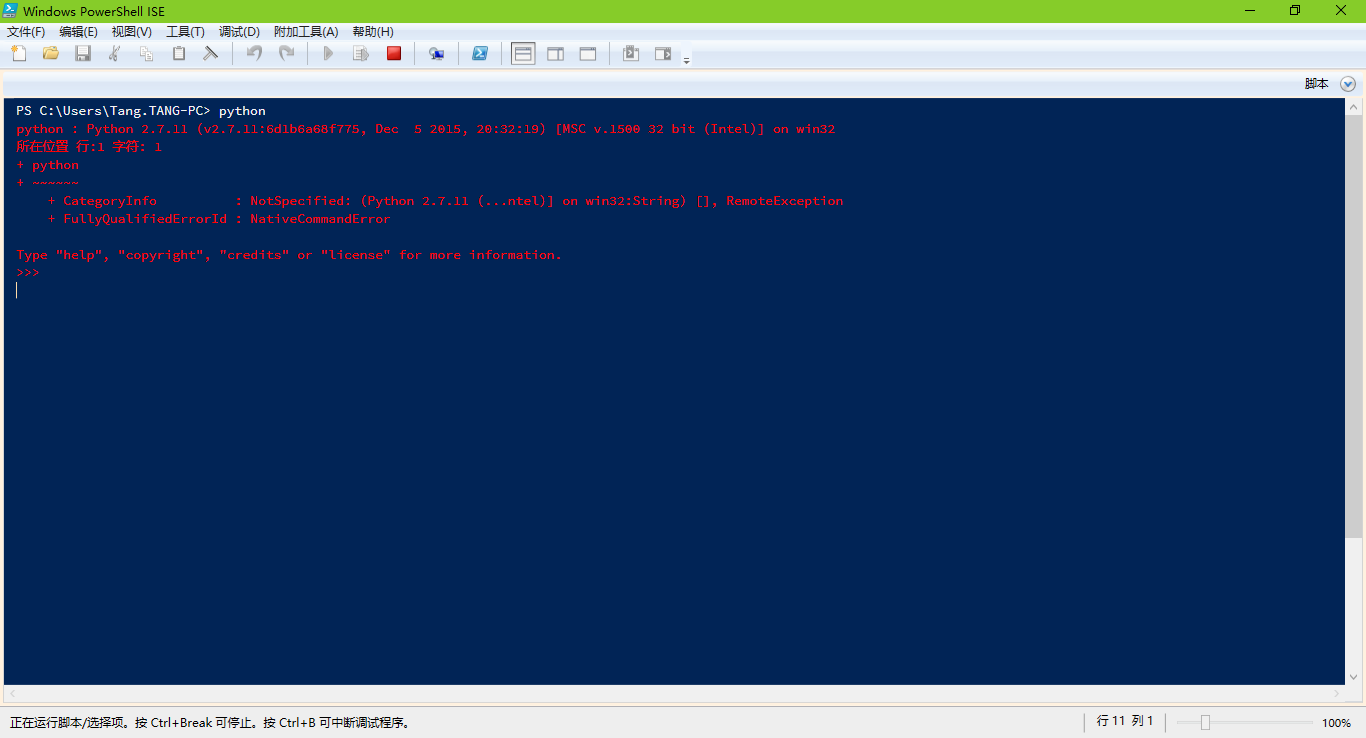
Task: Cut selection using the scissors icon
Action: pyautogui.click(x=115, y=53)
